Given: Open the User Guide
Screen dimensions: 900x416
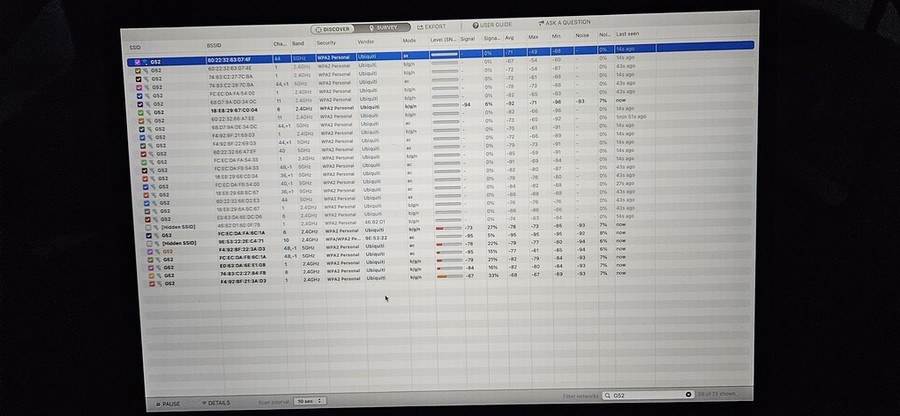Looking at the screenshot, I should [495, 25].
